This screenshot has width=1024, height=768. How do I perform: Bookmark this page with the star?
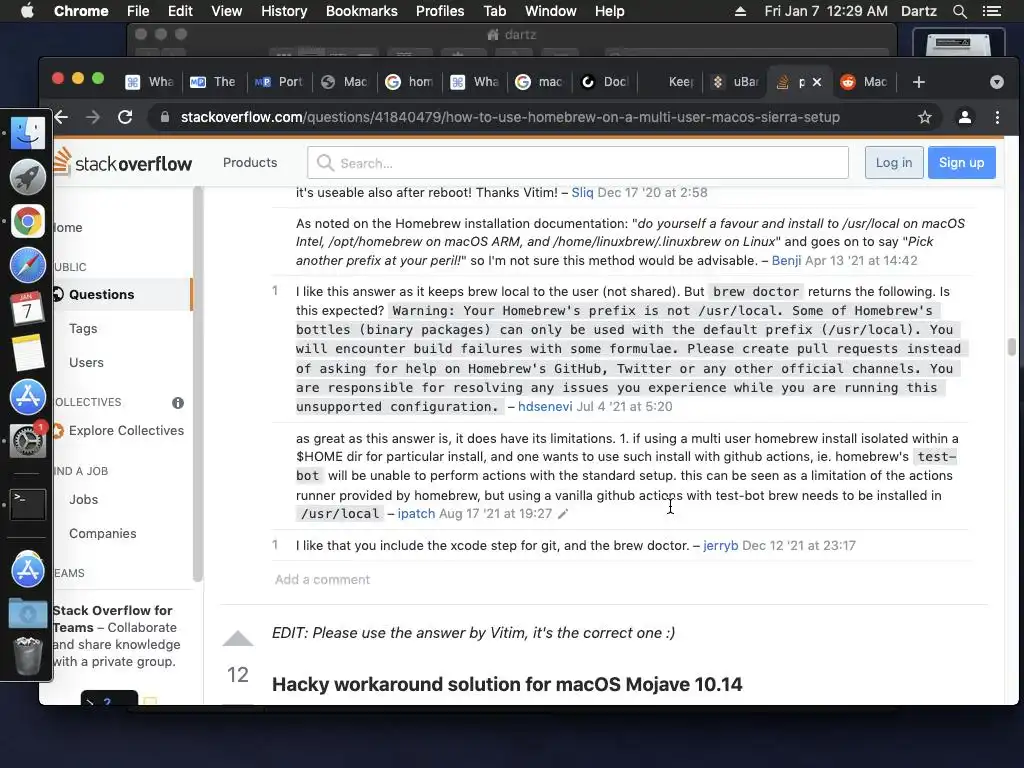(x=925, y=118)
